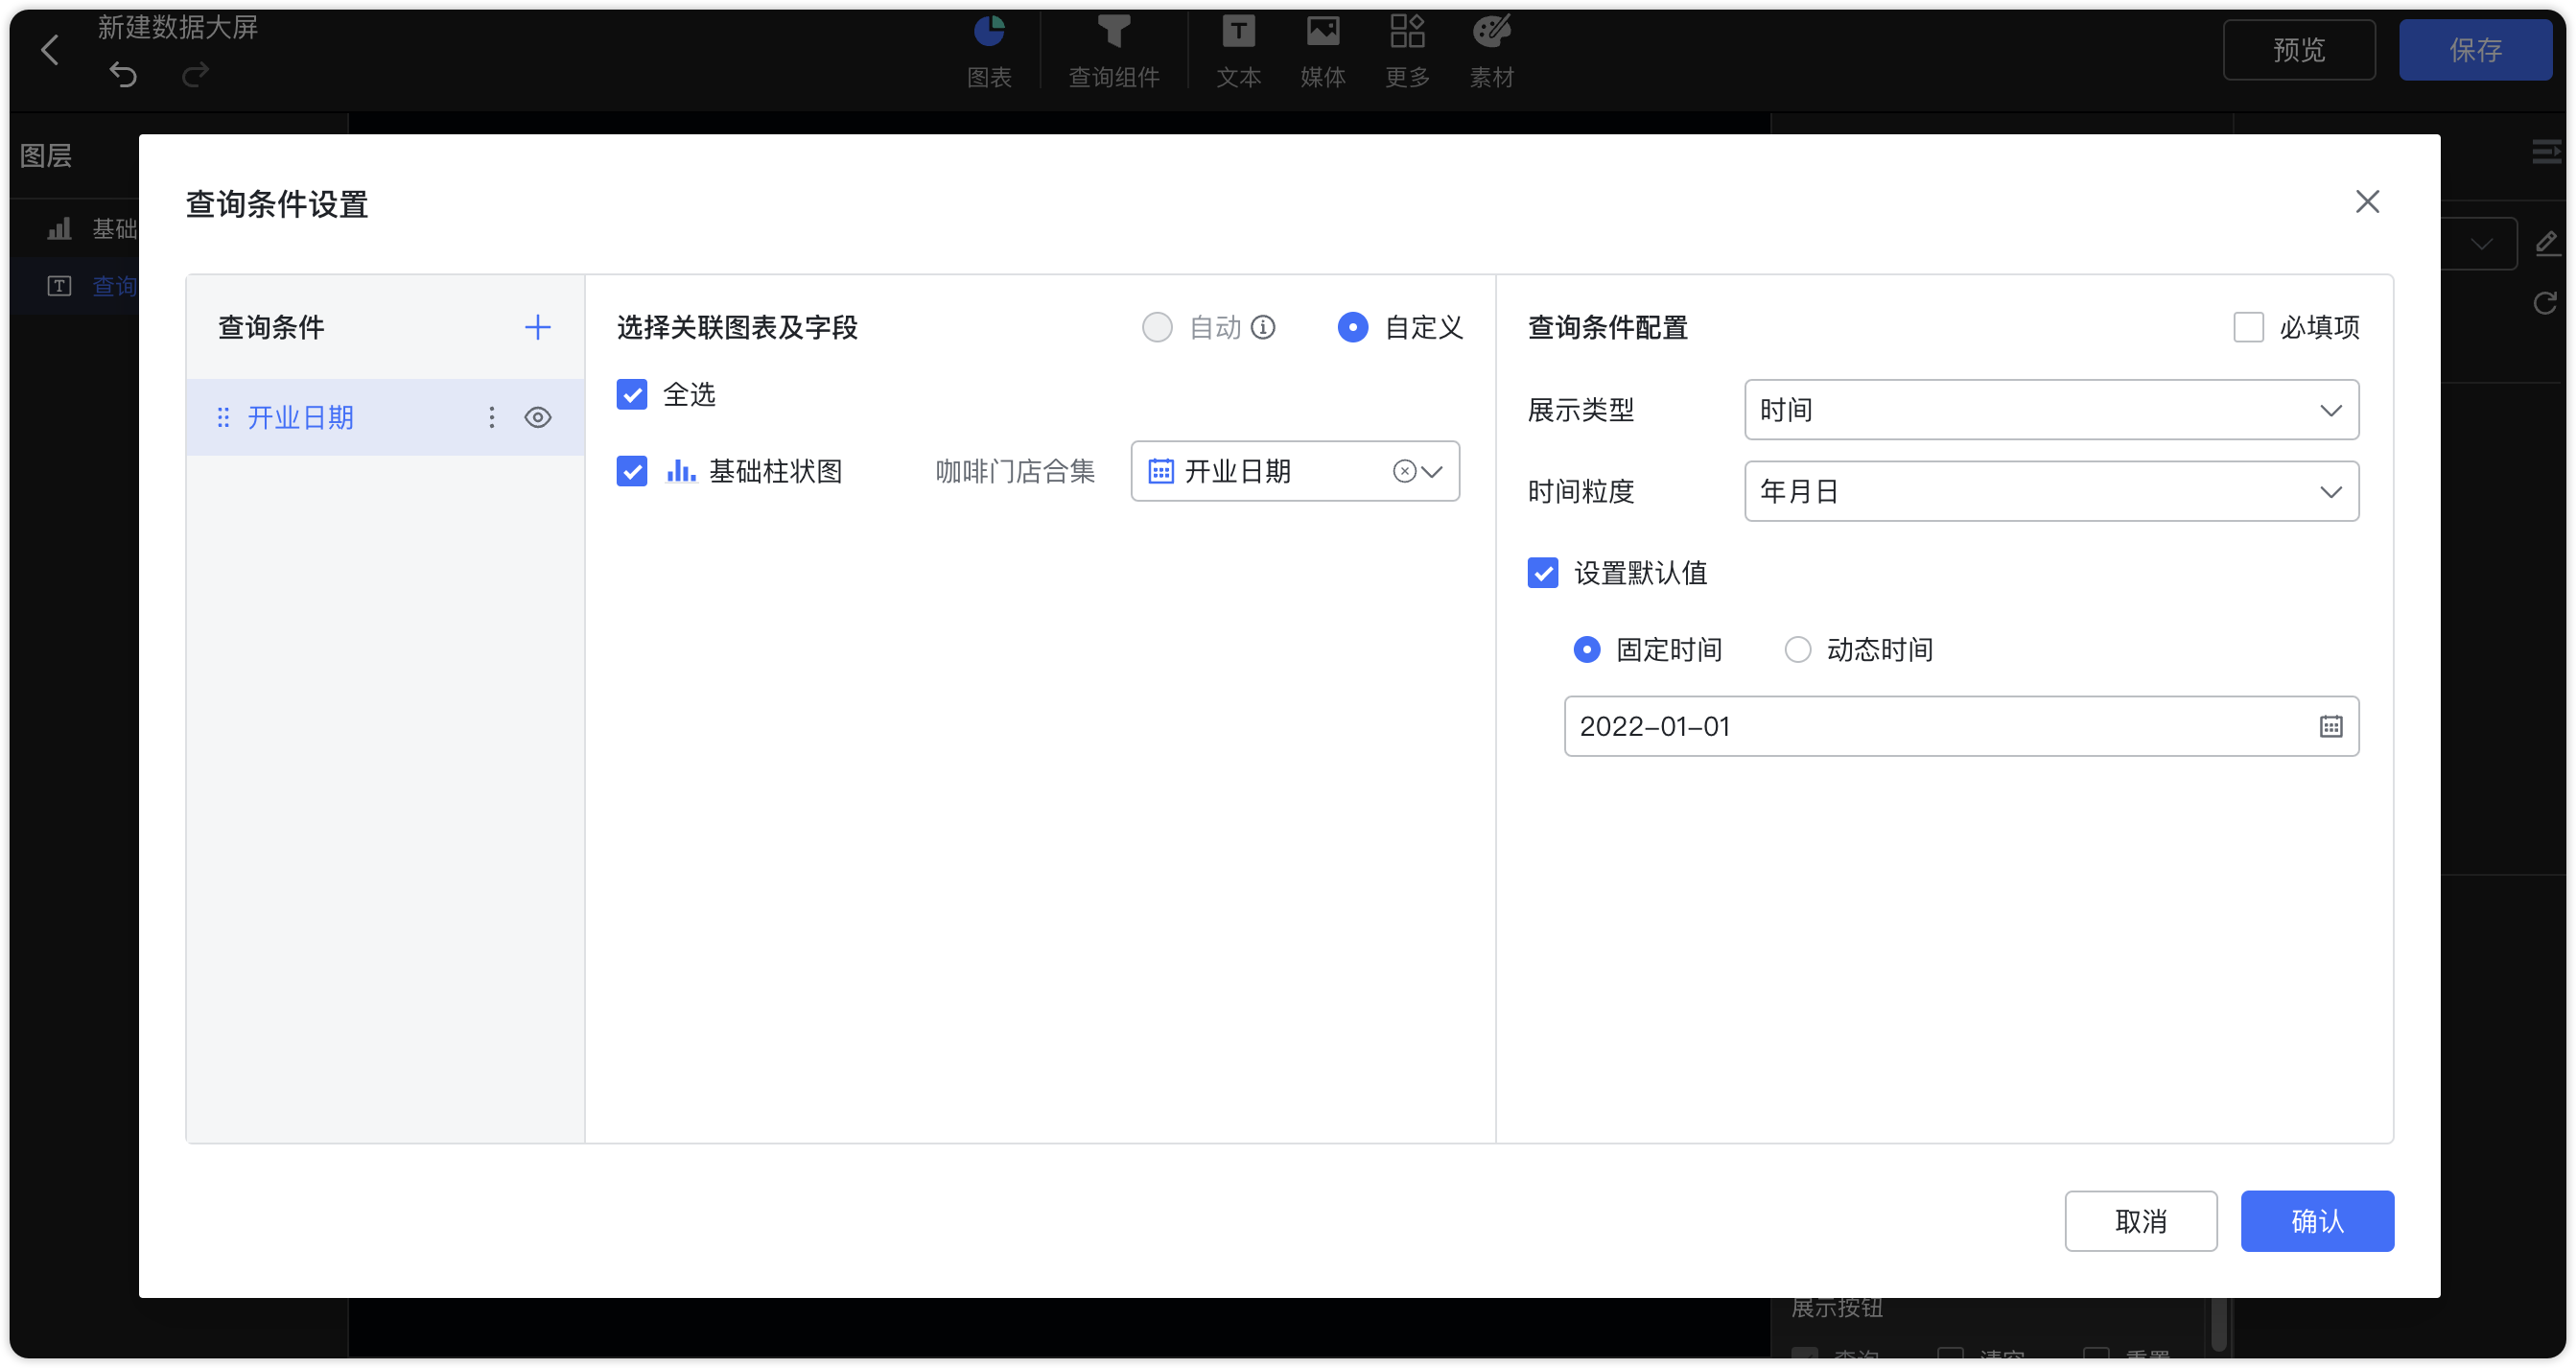Close the 查询条件设置 dialog
This screenshot has width=2576, height=1368.
pos(2367,202)
